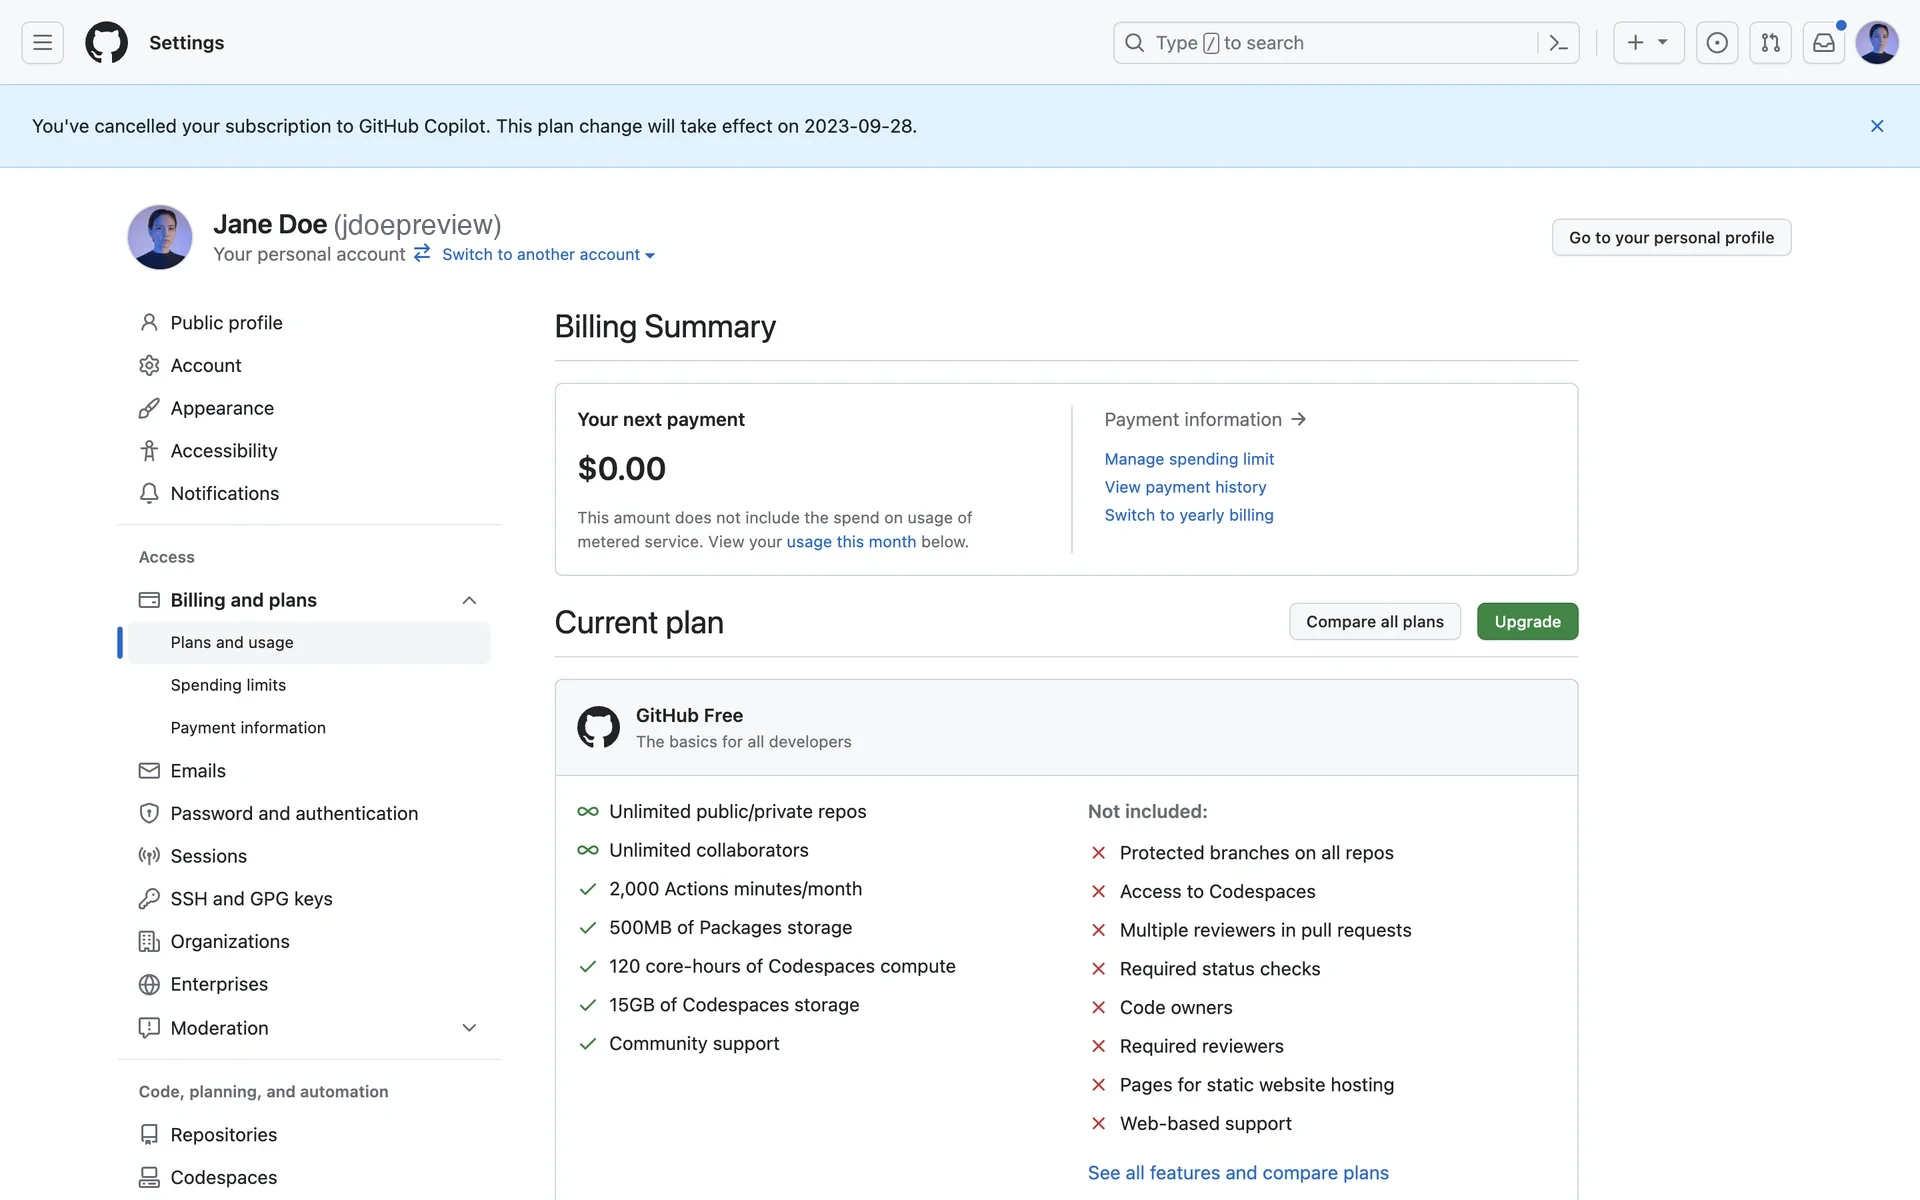Click the Public profile person icon

tap(149, 323)
